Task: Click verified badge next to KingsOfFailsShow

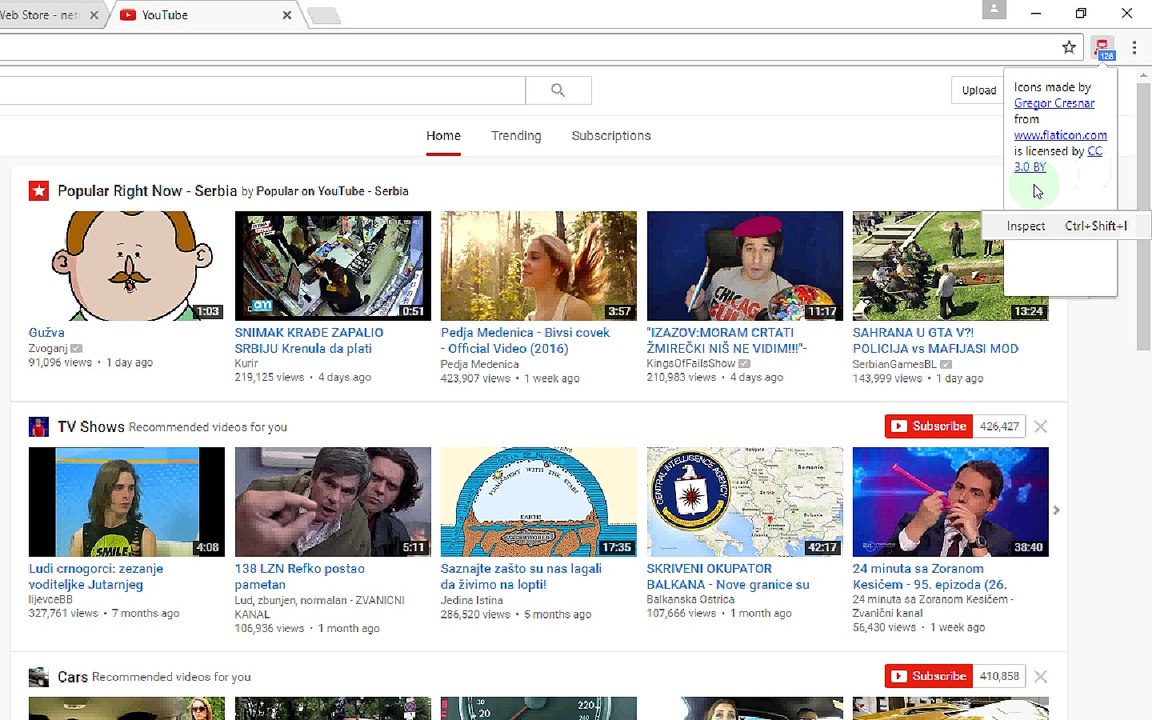Action: [x=744, y=364]
